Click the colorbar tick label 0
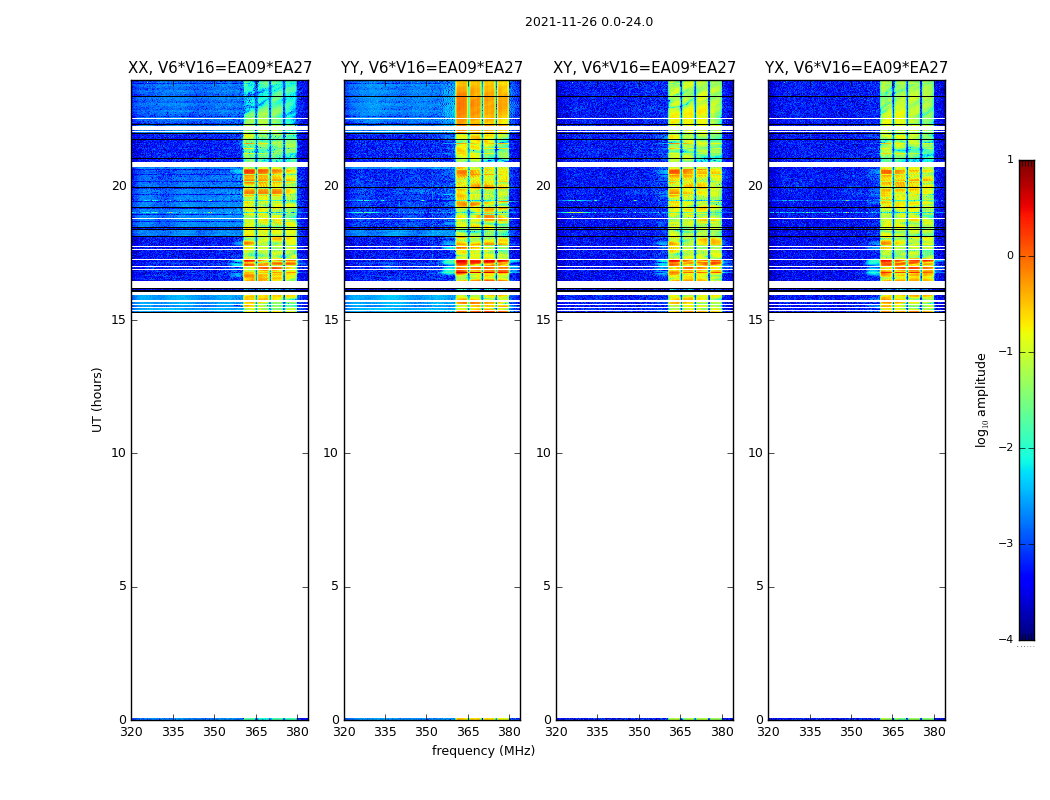Image resolution: width=1050 pixels, height=800 pixels. [x=1009, y=256]
